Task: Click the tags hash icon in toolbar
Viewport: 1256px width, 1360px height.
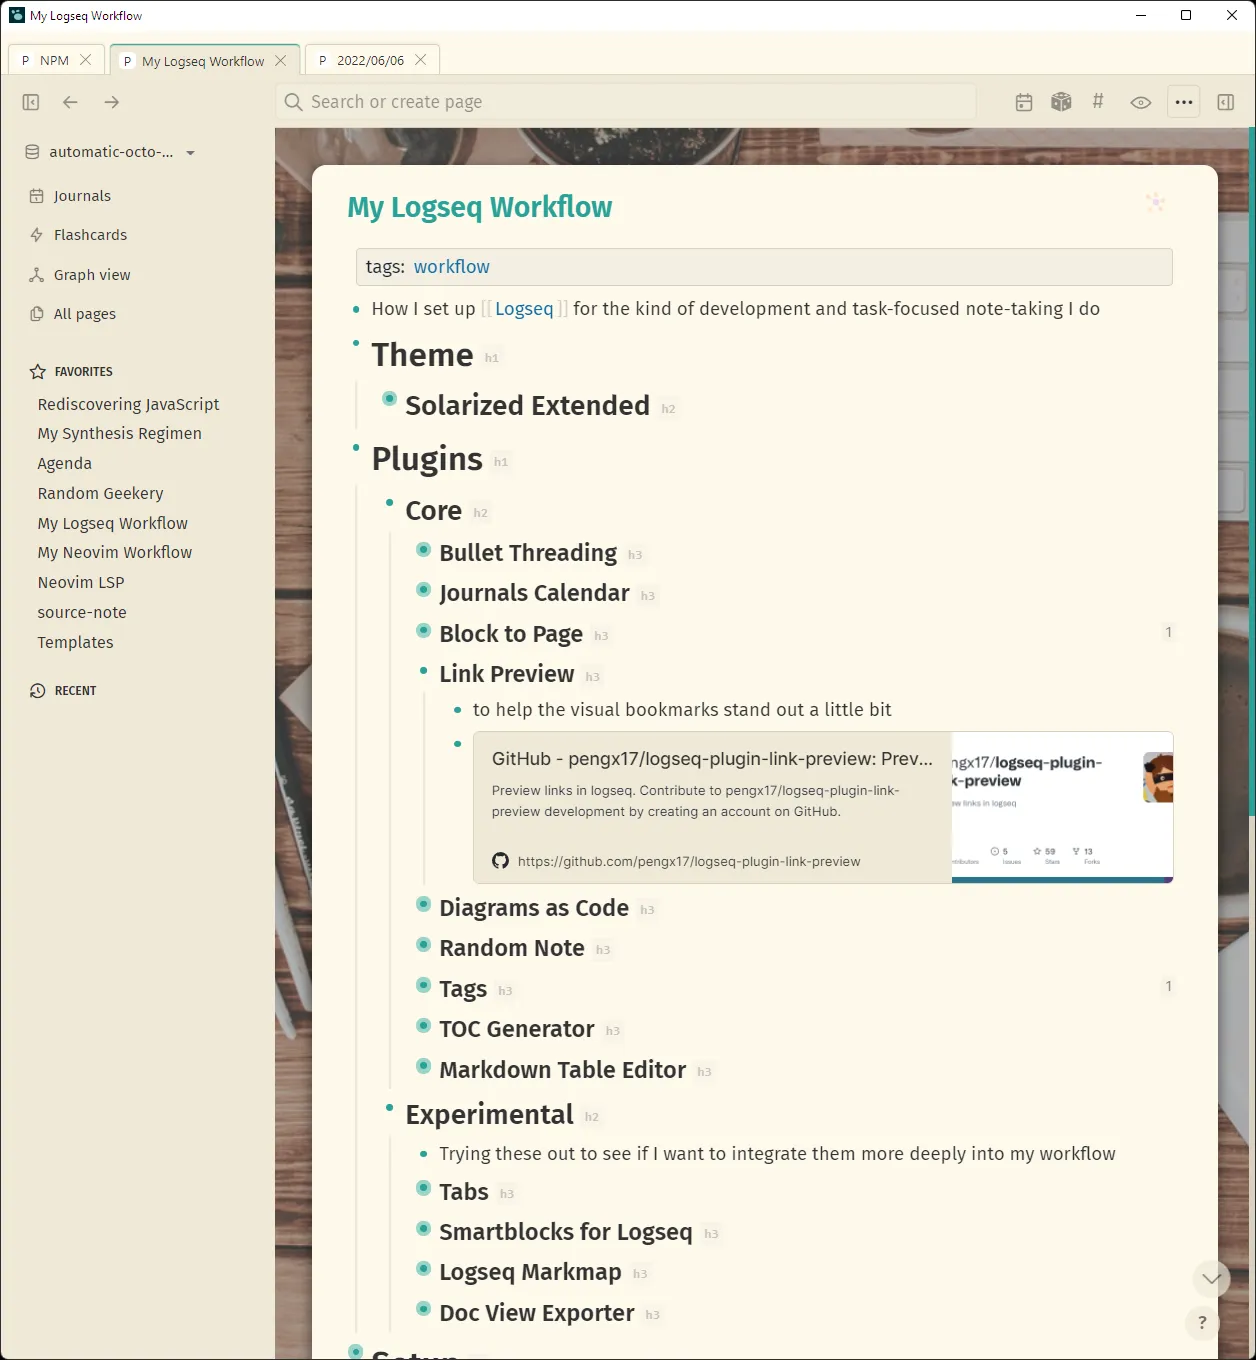Action: [x=1098, y=101]
